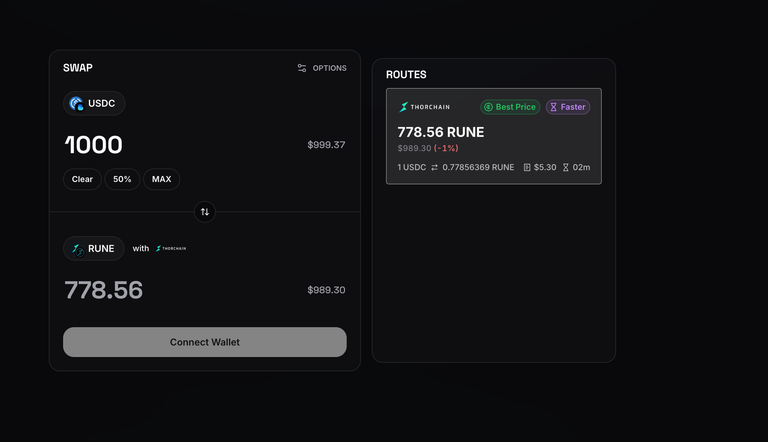Click the Clear amount button

(x=82, y=179)
